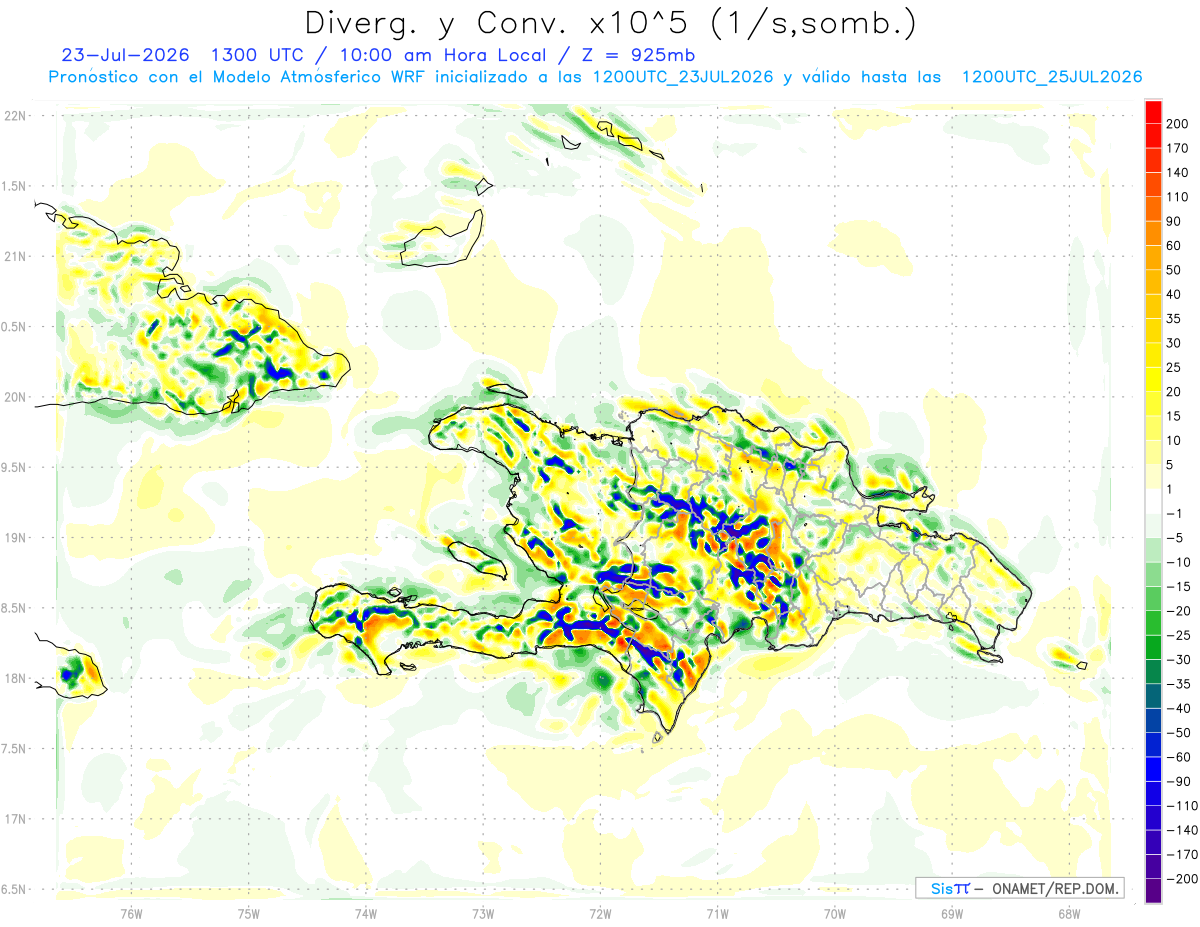
Task: Click the "70W" longitude label
Action: click(834, 914)
